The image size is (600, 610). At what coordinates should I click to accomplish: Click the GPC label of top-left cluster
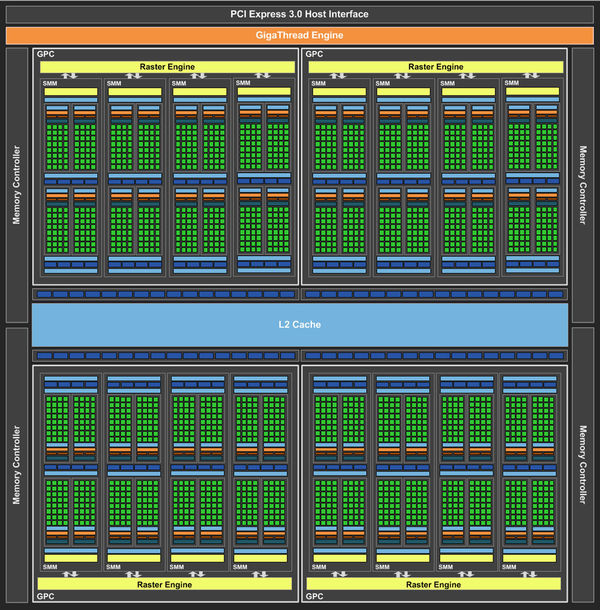pyautogui.click(x=45, y=53)
